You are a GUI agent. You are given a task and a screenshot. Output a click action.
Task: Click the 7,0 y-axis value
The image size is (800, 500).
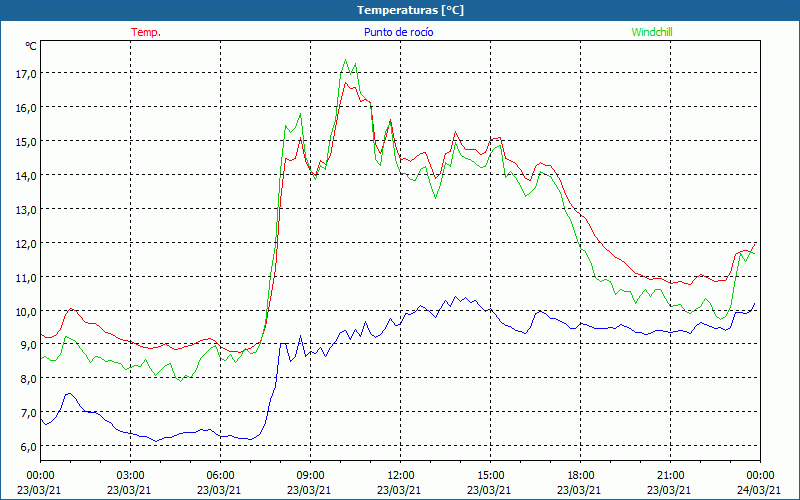pyautogui.click(x=28, y=412)
